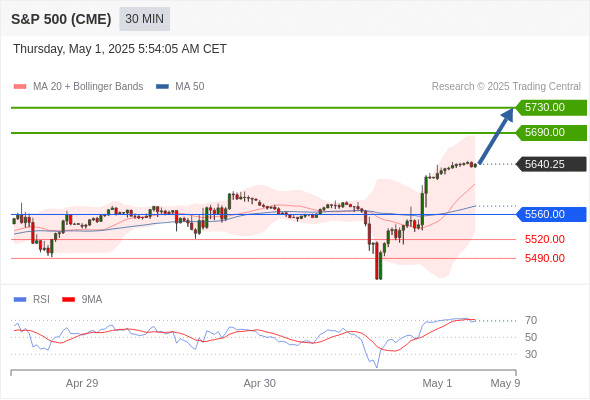The image size is (590, 400).
Task: Click the 5490.00 support level label
Action: [545, 259]
